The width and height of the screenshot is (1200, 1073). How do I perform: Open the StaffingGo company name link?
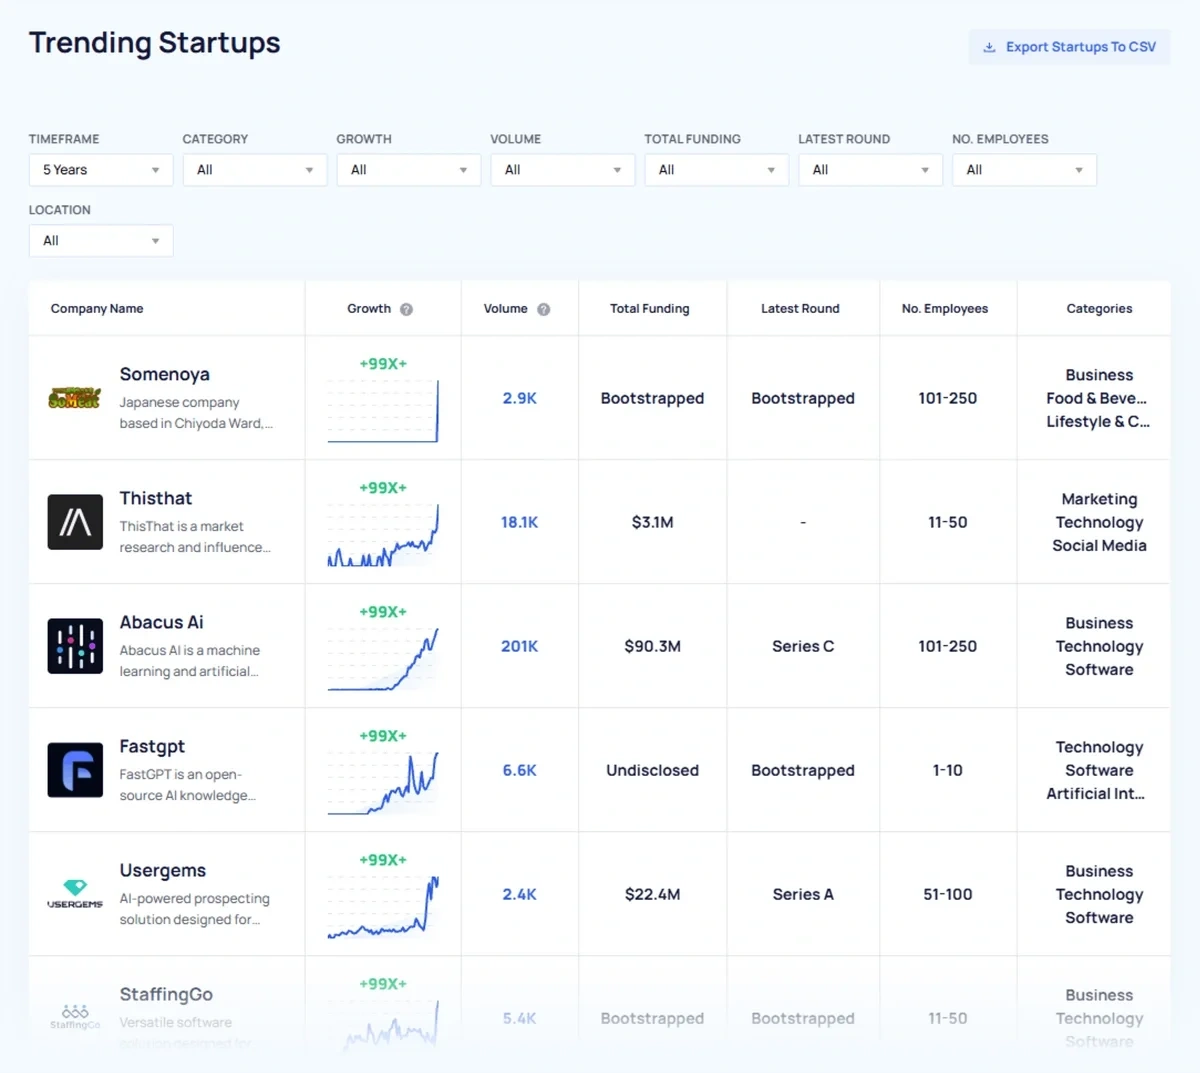pyautogui.click(x=166, y=995)
